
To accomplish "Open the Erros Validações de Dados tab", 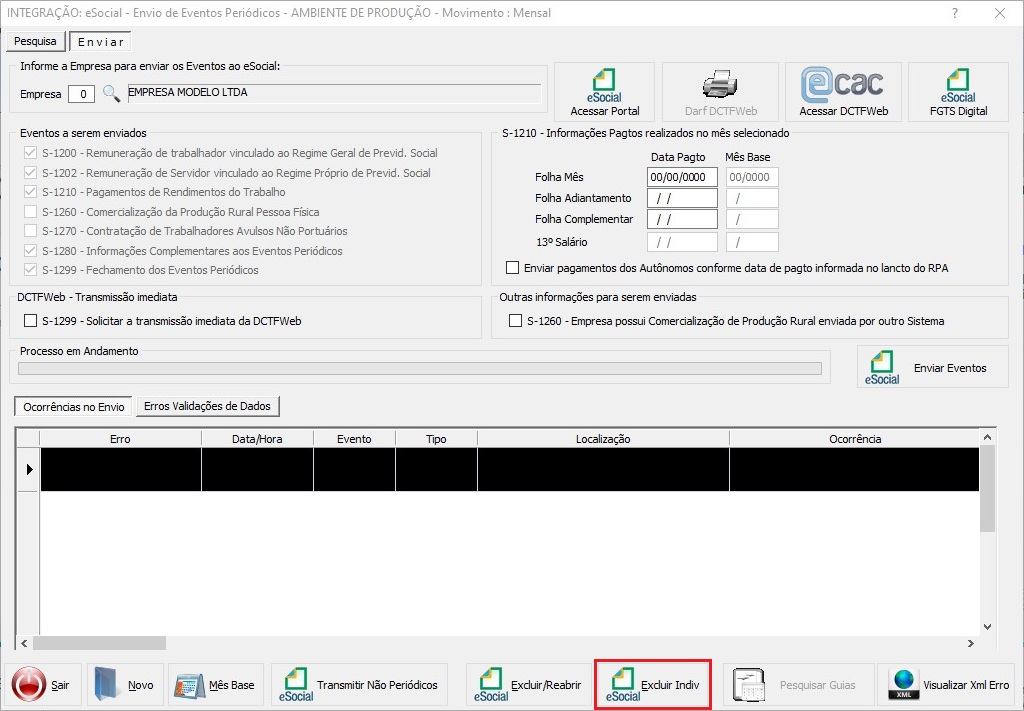I will click(208, 406).
